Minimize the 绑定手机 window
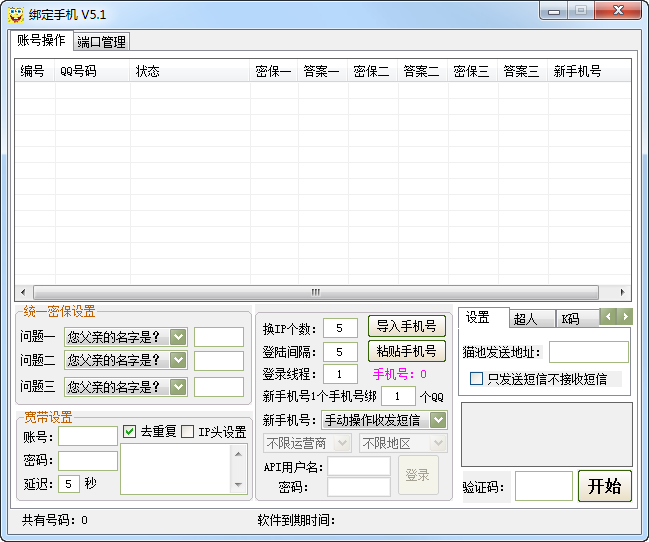The image size is (649, 542). pyautogui.click(x=554, y=11)
